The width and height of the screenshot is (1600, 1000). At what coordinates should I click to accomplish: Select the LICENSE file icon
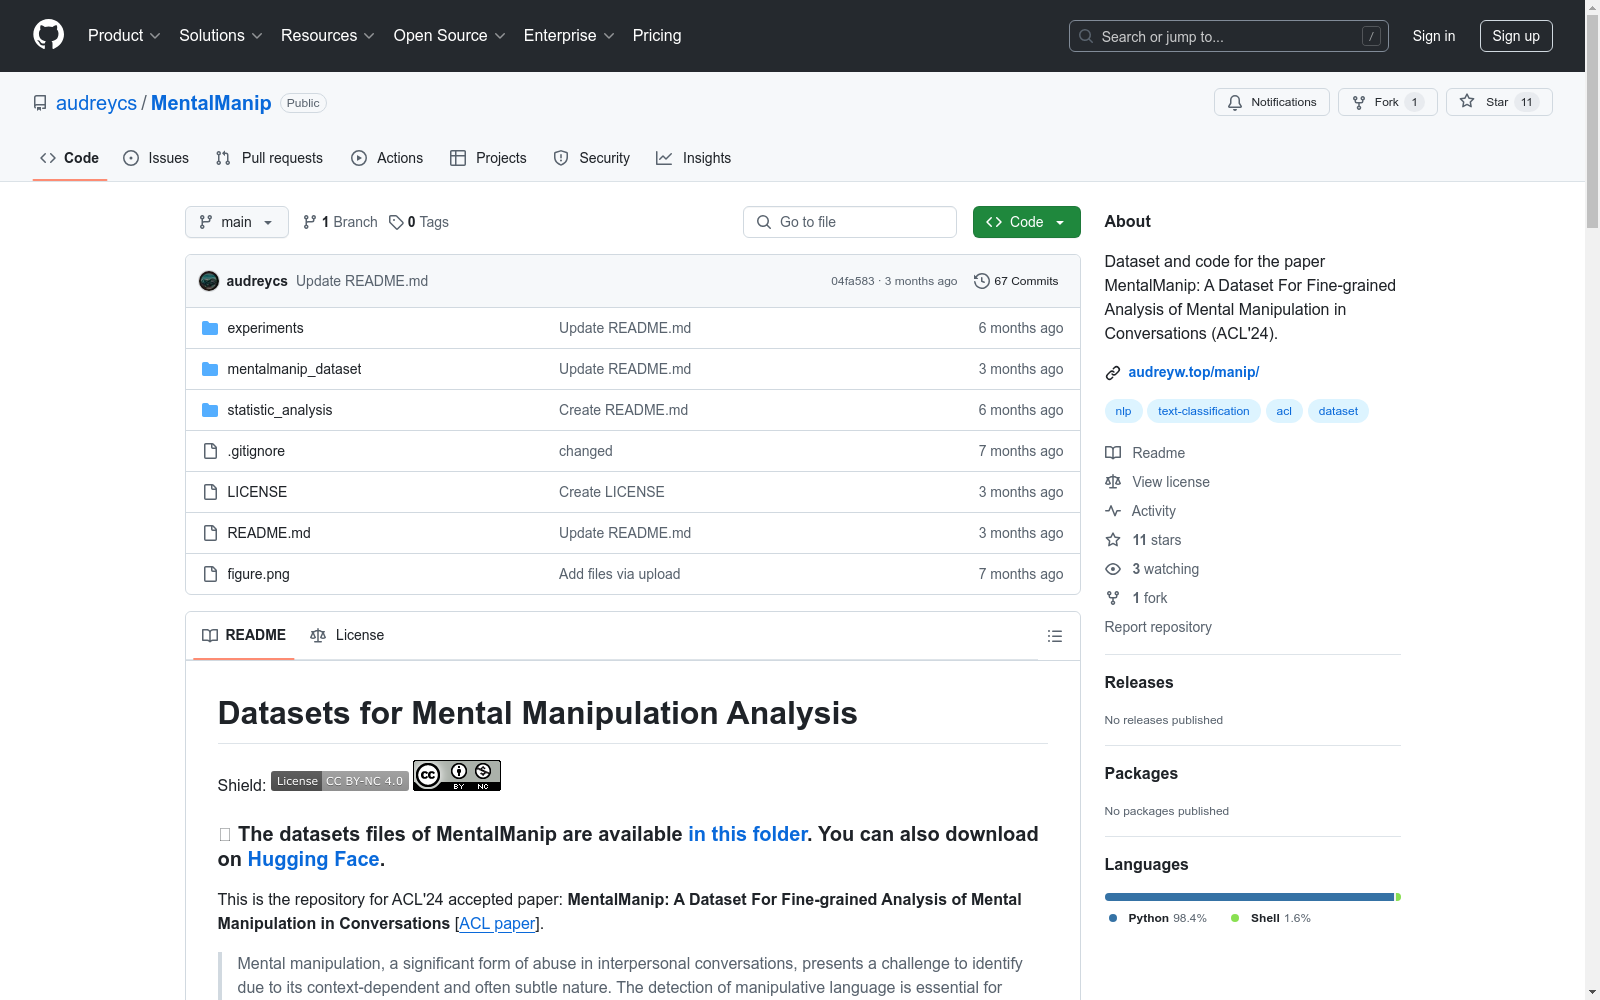click(210, 492)
